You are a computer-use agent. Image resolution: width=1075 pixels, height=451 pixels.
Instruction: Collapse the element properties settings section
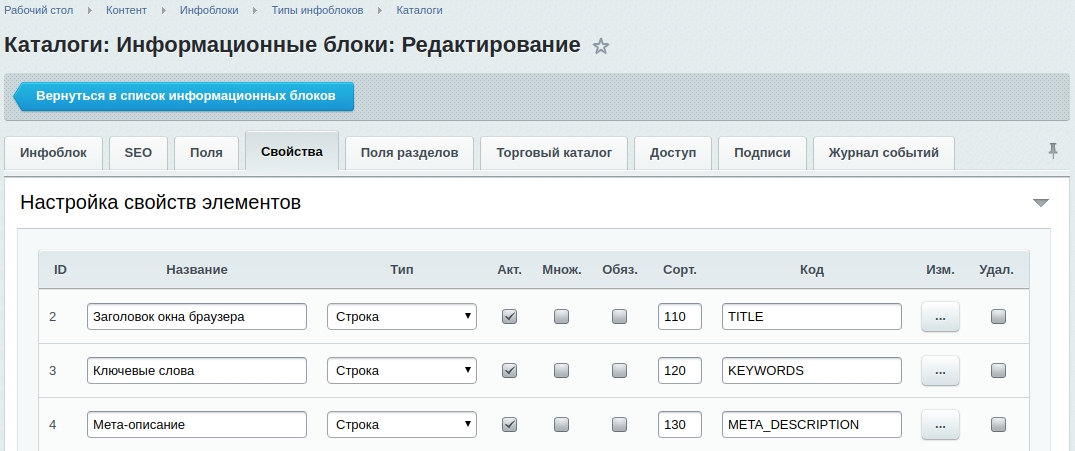[x=1040, y=203]
